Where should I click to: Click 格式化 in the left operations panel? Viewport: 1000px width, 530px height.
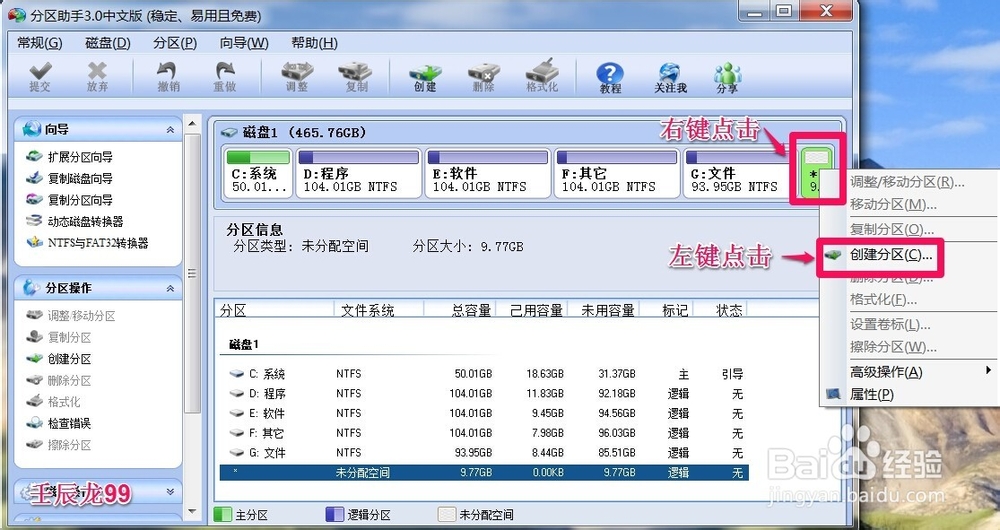(x=53, y=402)
